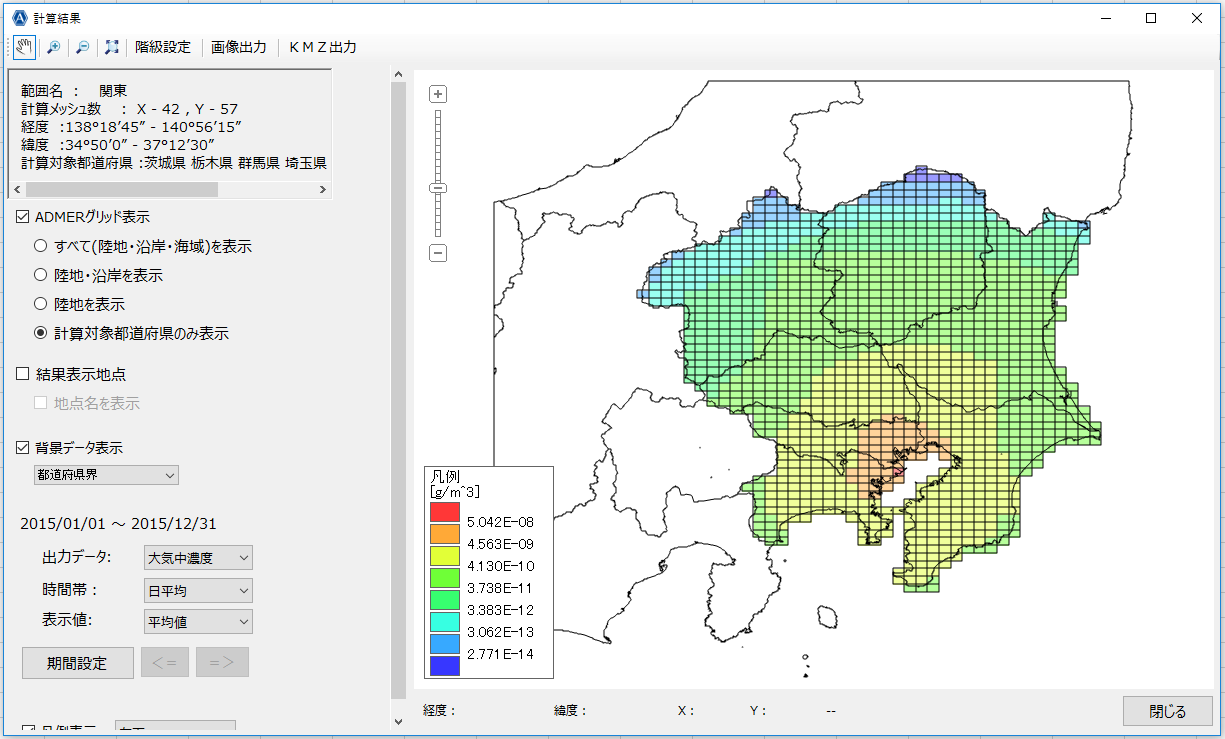Click the red 5.042E-08 legend swatch

pyautogui.click(x=445, y=512)
